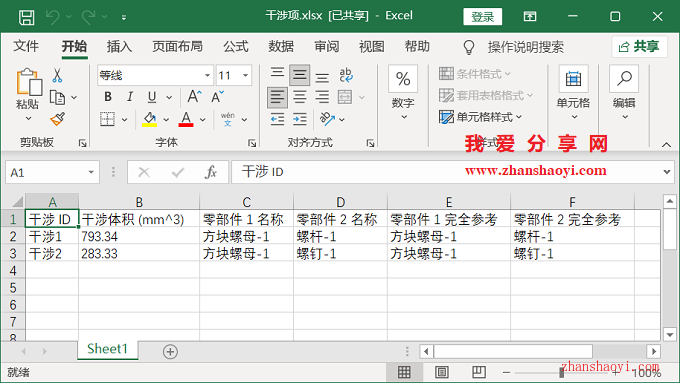This screenshot has width=680, height=383.
Task: Open the 等线 font name dropdown
Action: [x=207, y=75]
